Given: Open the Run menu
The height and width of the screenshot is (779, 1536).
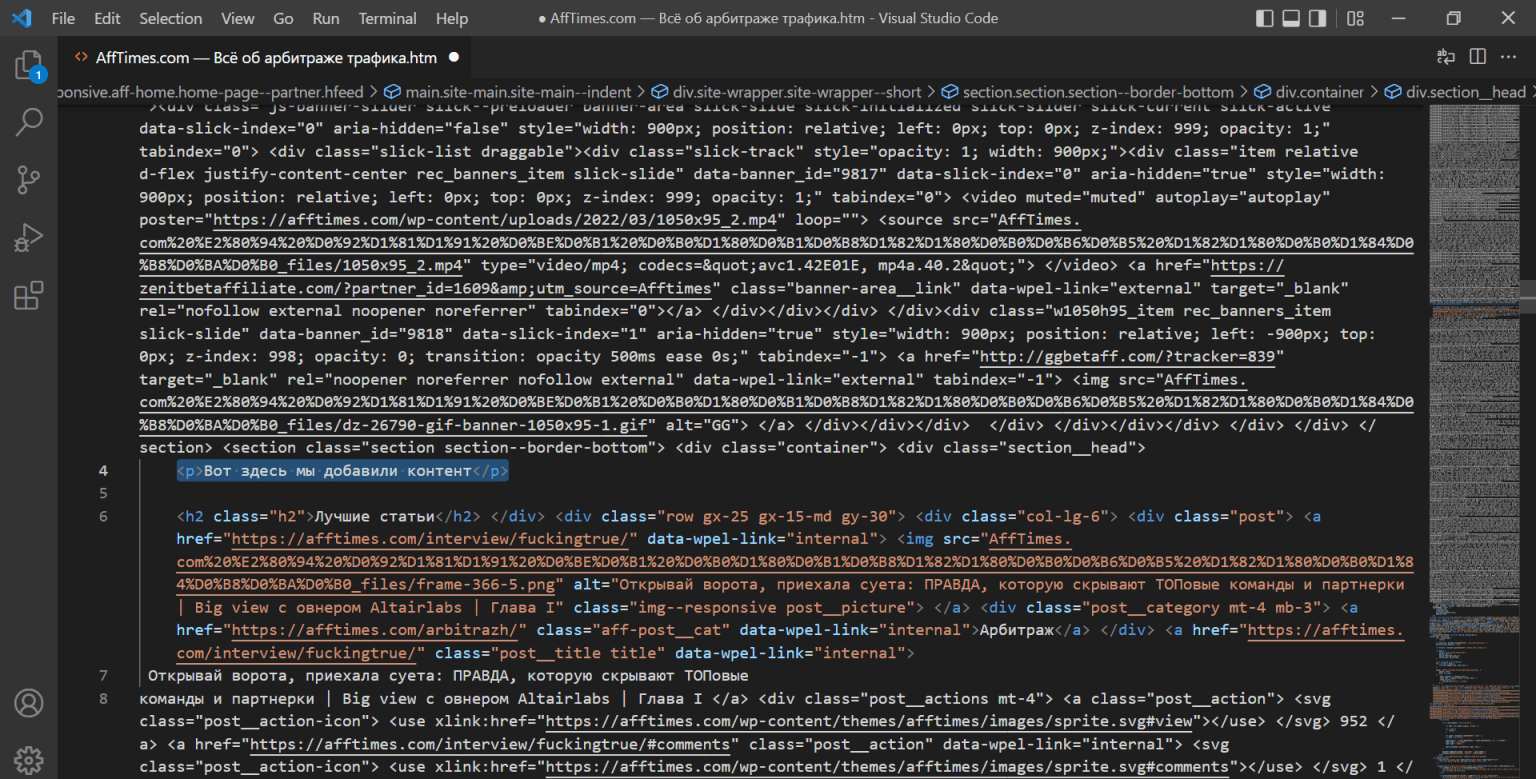Looking at the screenshot, I should tap(326, 18).
